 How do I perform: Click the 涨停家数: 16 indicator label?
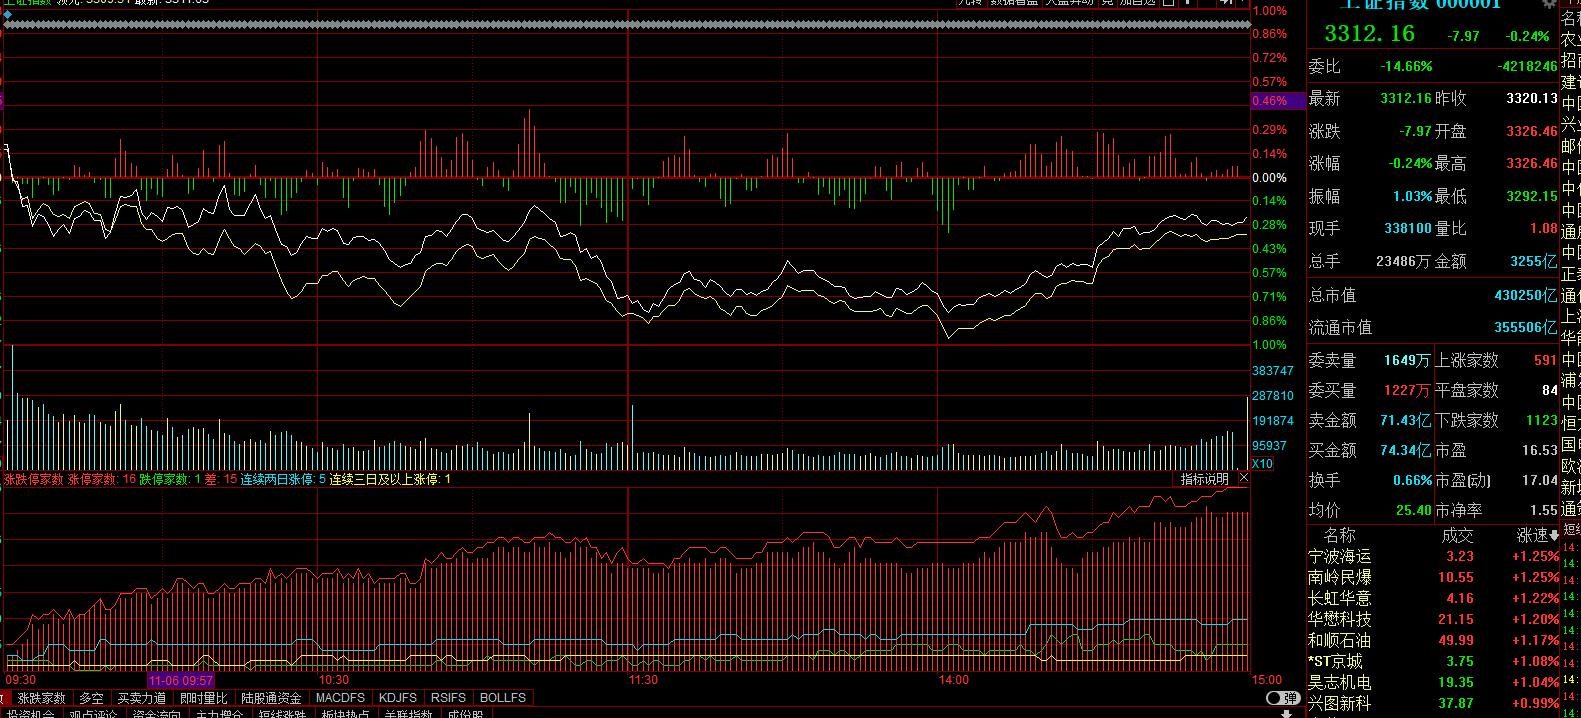tap(101, 479)
